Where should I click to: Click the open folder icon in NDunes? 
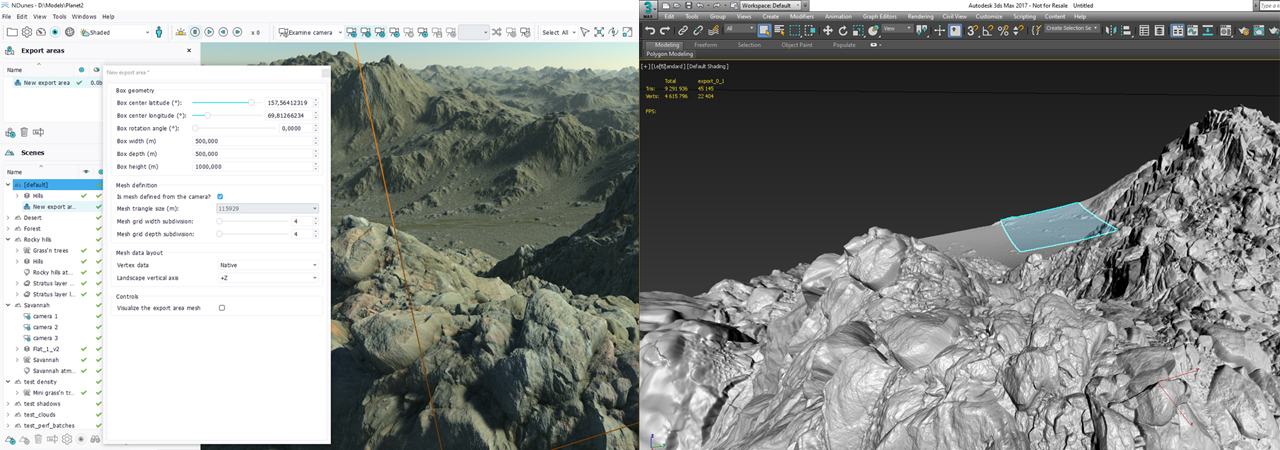point(11,32)
